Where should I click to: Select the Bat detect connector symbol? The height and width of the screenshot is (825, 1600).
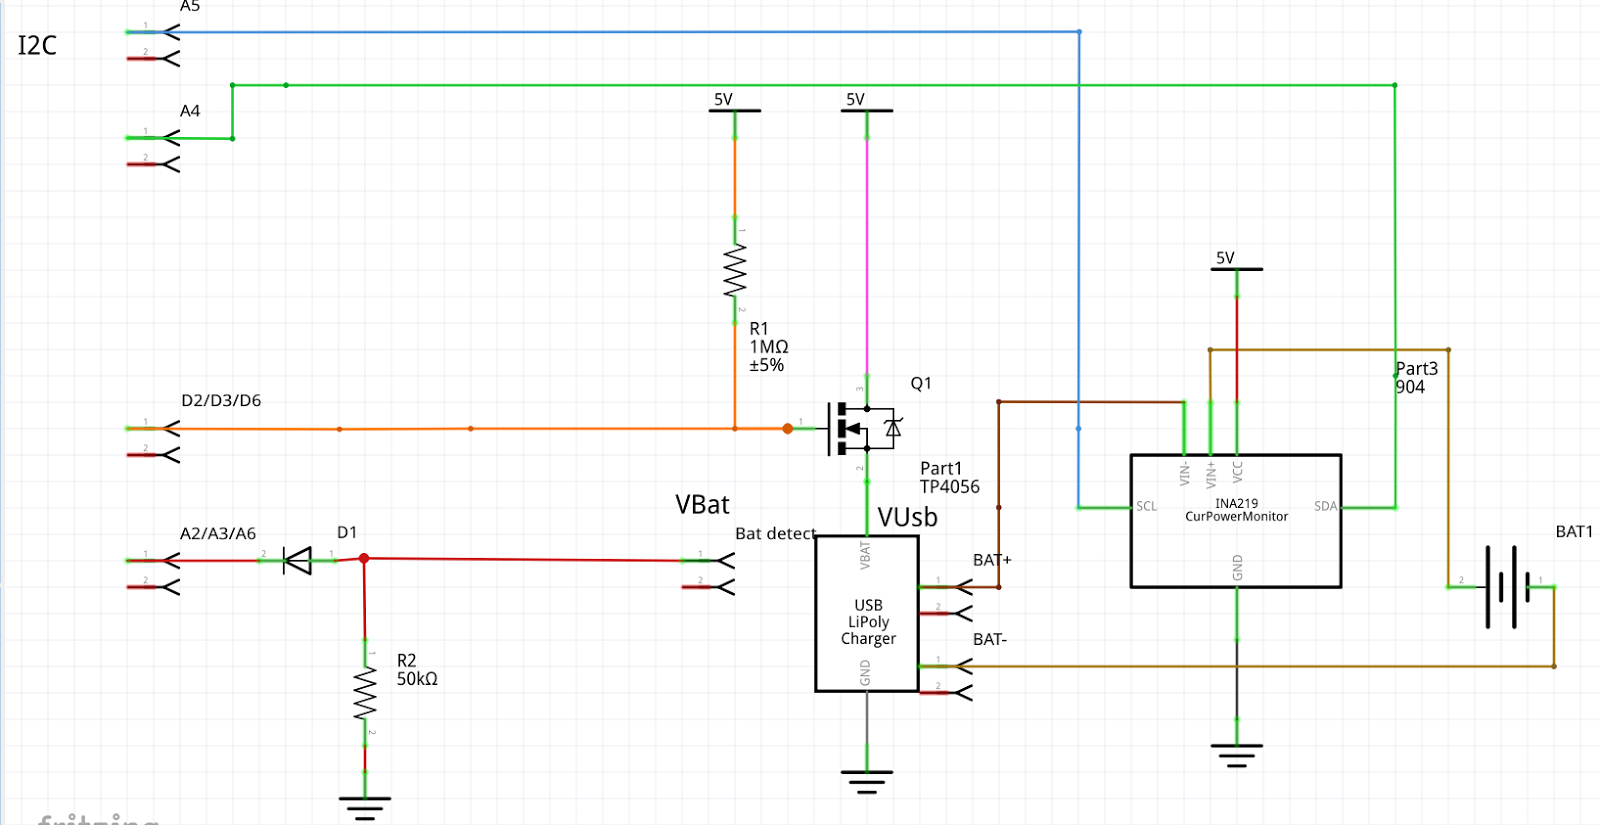709,573
